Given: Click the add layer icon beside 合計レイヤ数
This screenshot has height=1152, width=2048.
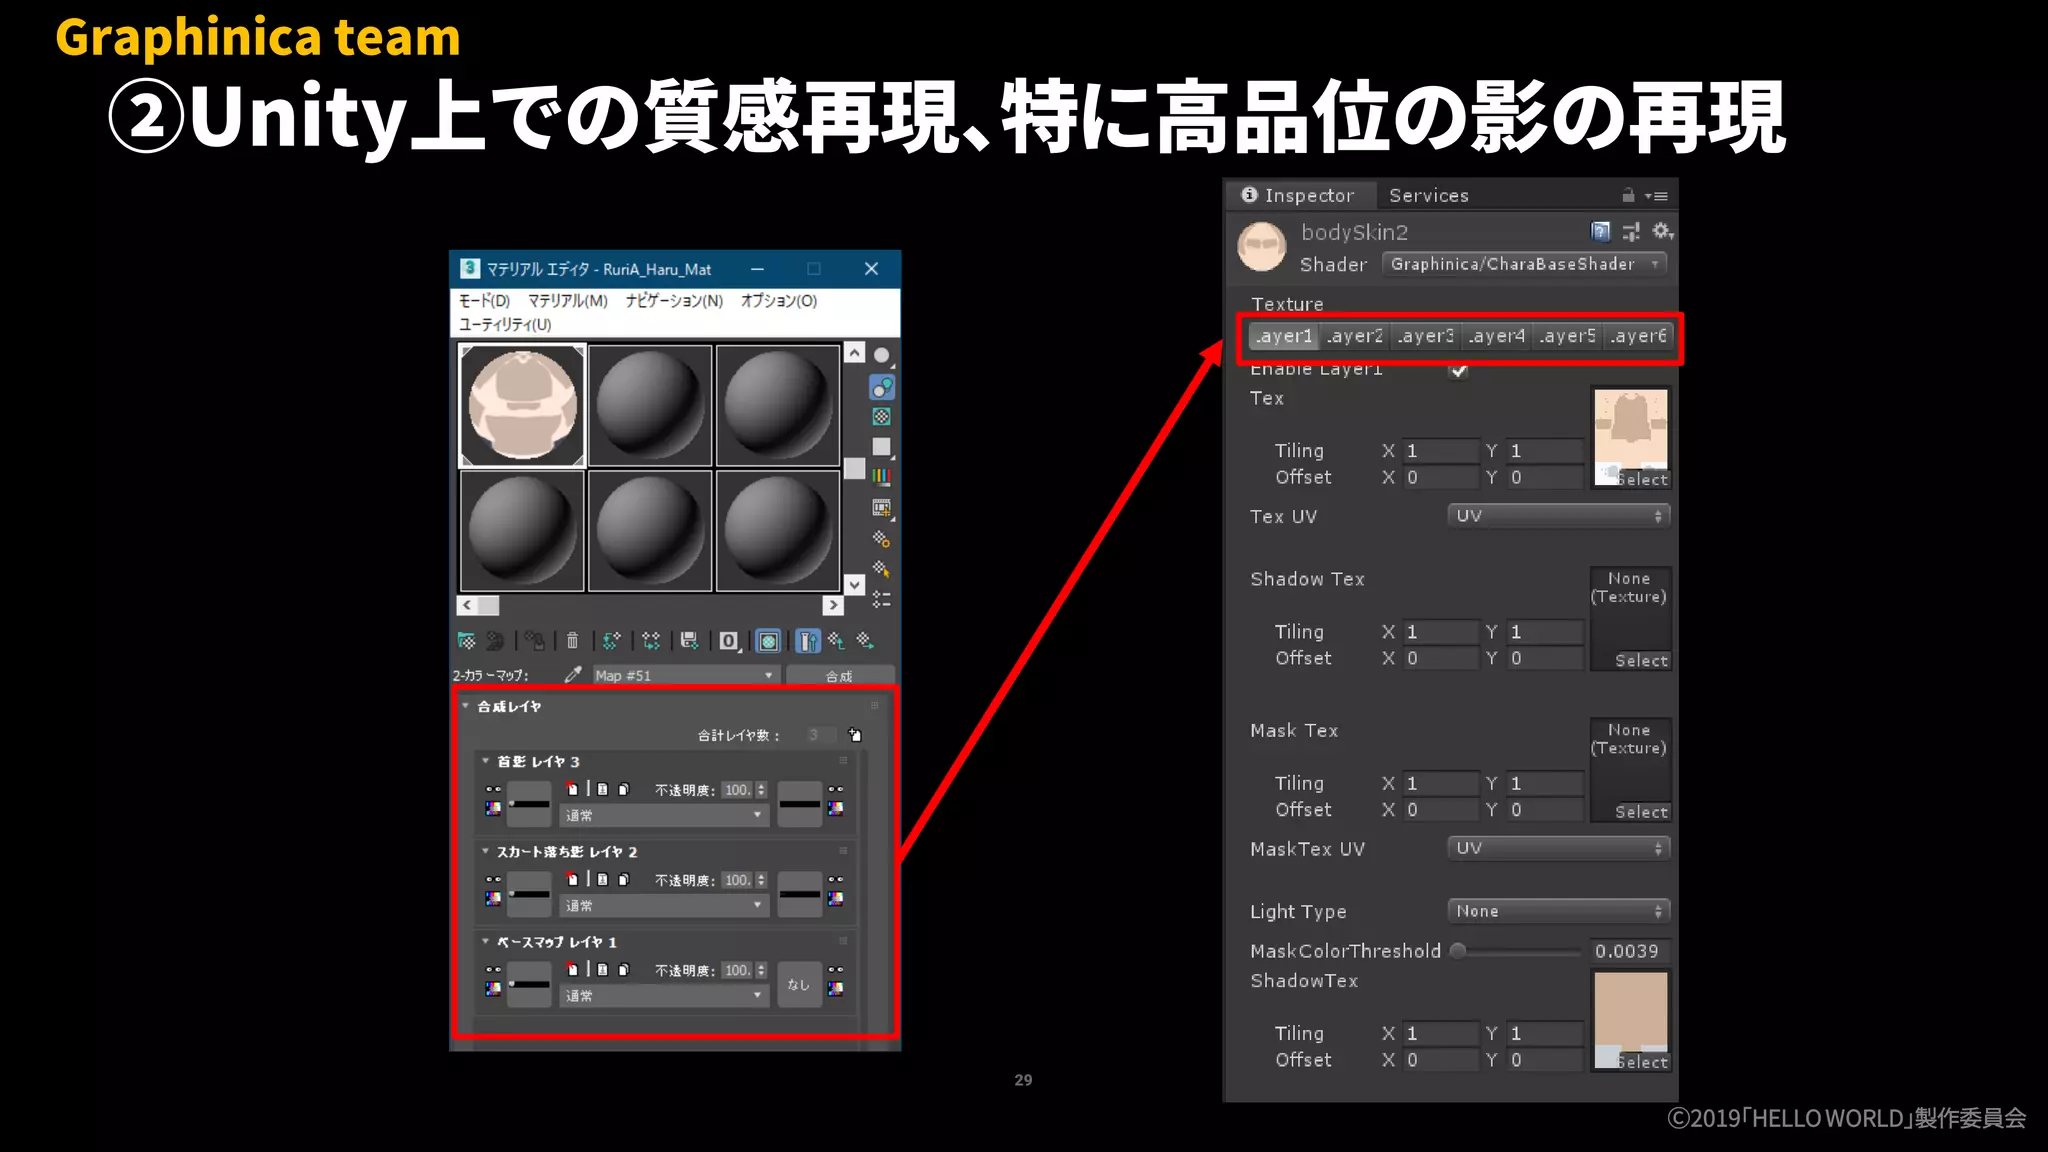Looking at the screenshot, I should pos(855,735).
